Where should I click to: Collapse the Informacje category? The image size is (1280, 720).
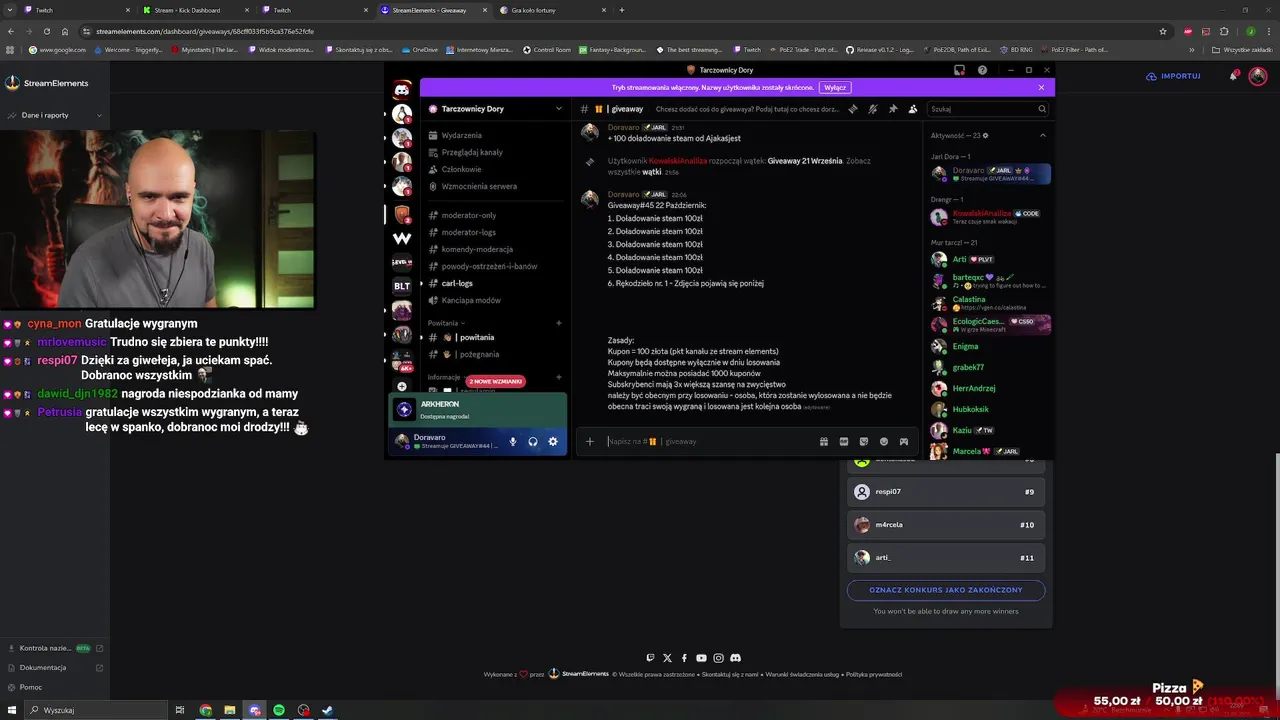[445, 377]
